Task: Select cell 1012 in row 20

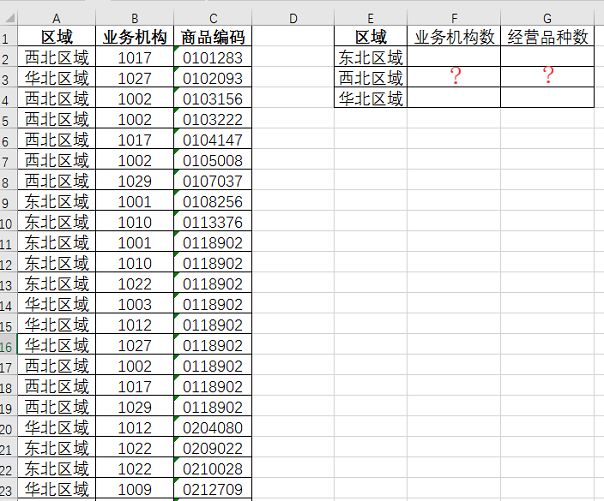Action: [134, 428]
